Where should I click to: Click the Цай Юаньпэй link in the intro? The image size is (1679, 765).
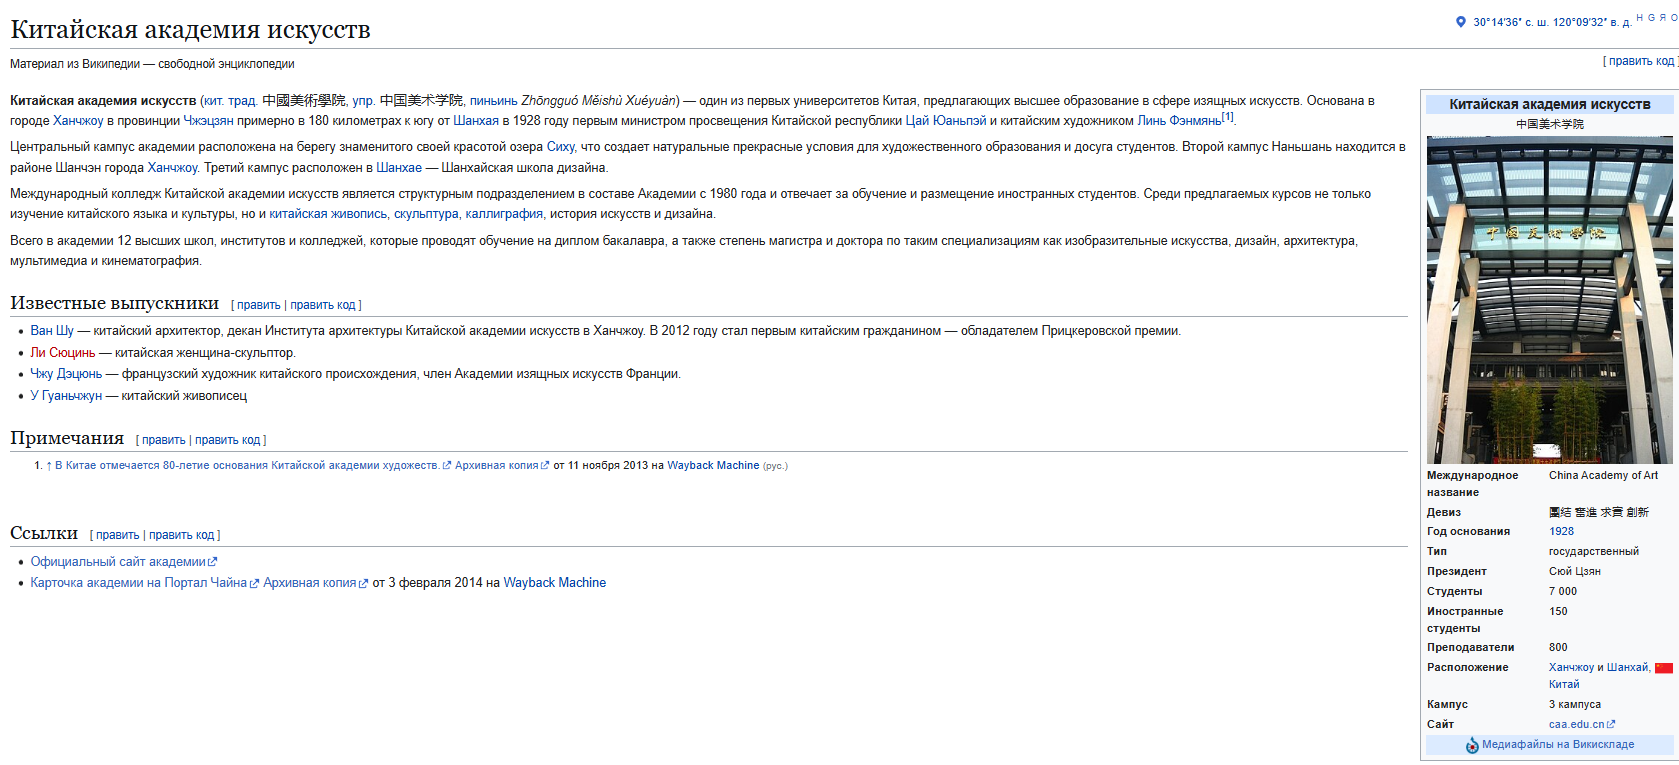click(945, 121)
